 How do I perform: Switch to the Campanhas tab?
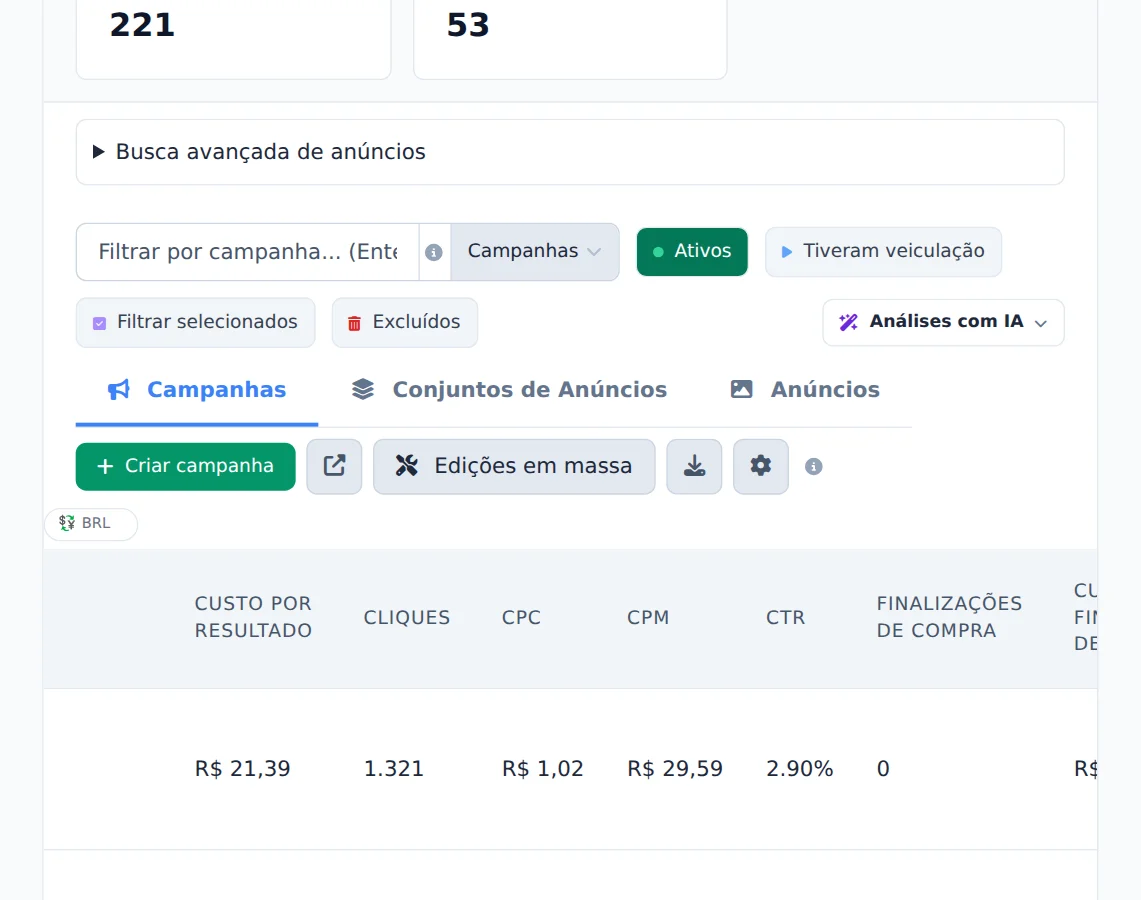click(x=197, y=390)
